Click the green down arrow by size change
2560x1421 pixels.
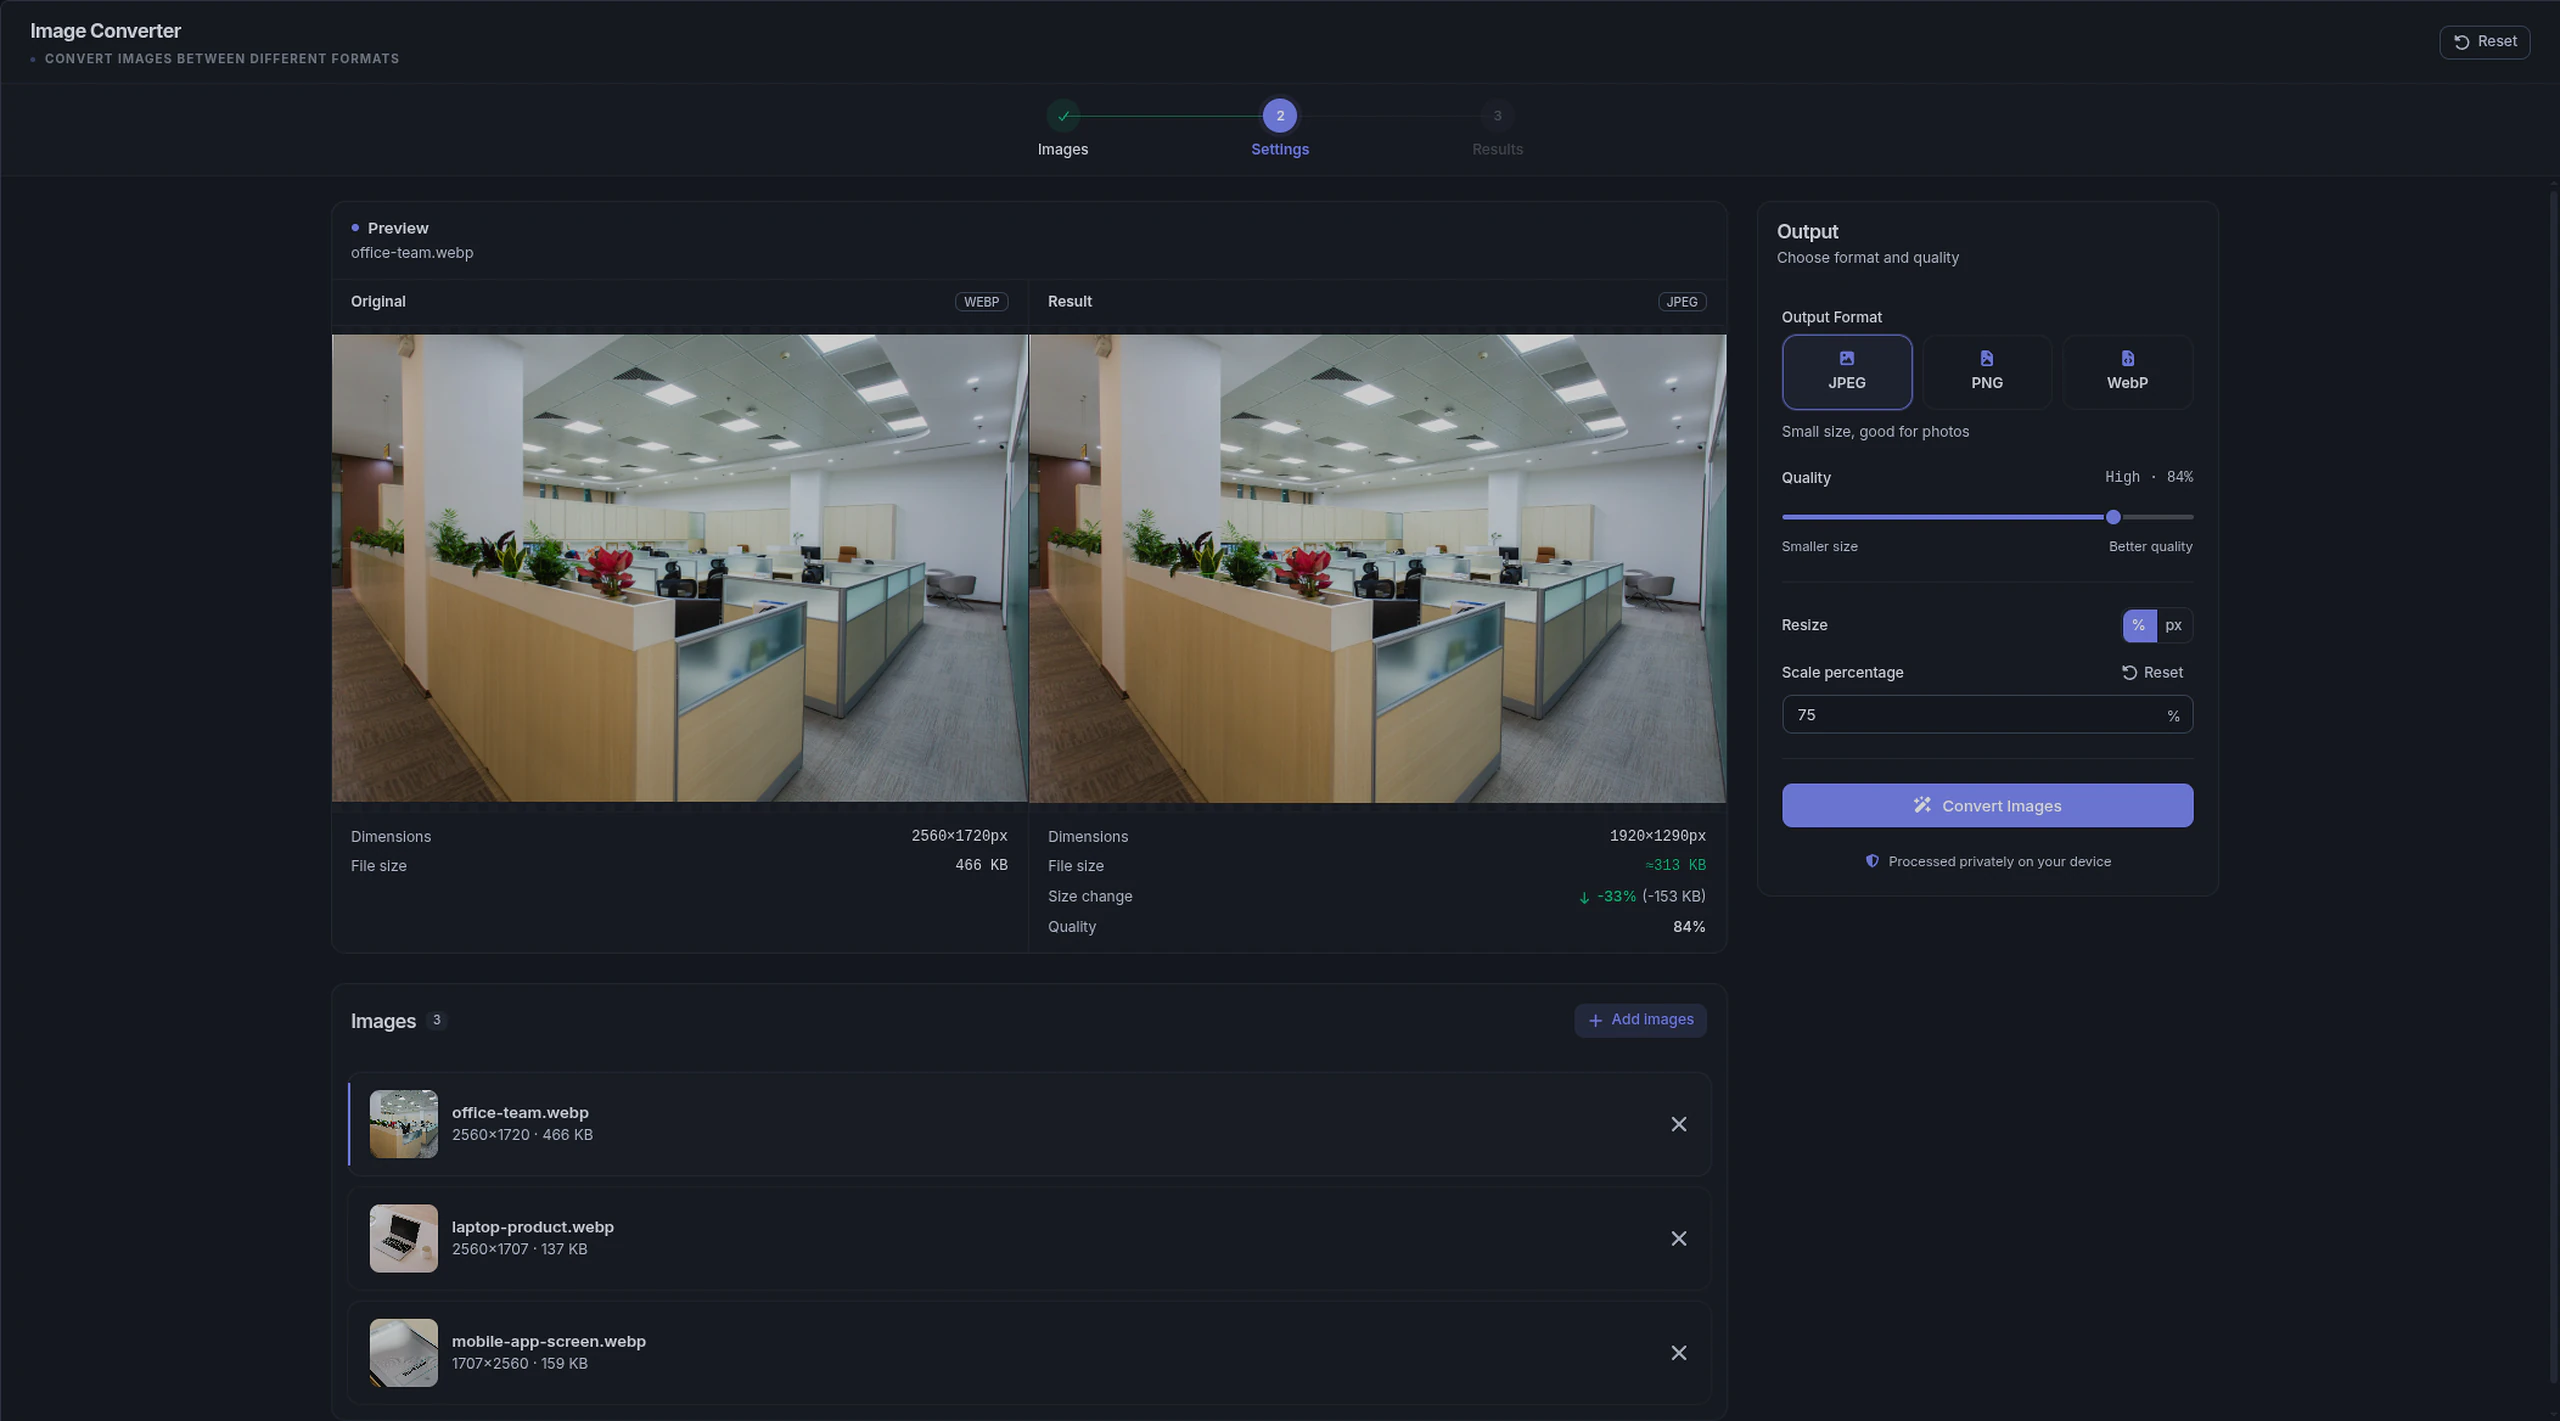(x=1583, y=898)
